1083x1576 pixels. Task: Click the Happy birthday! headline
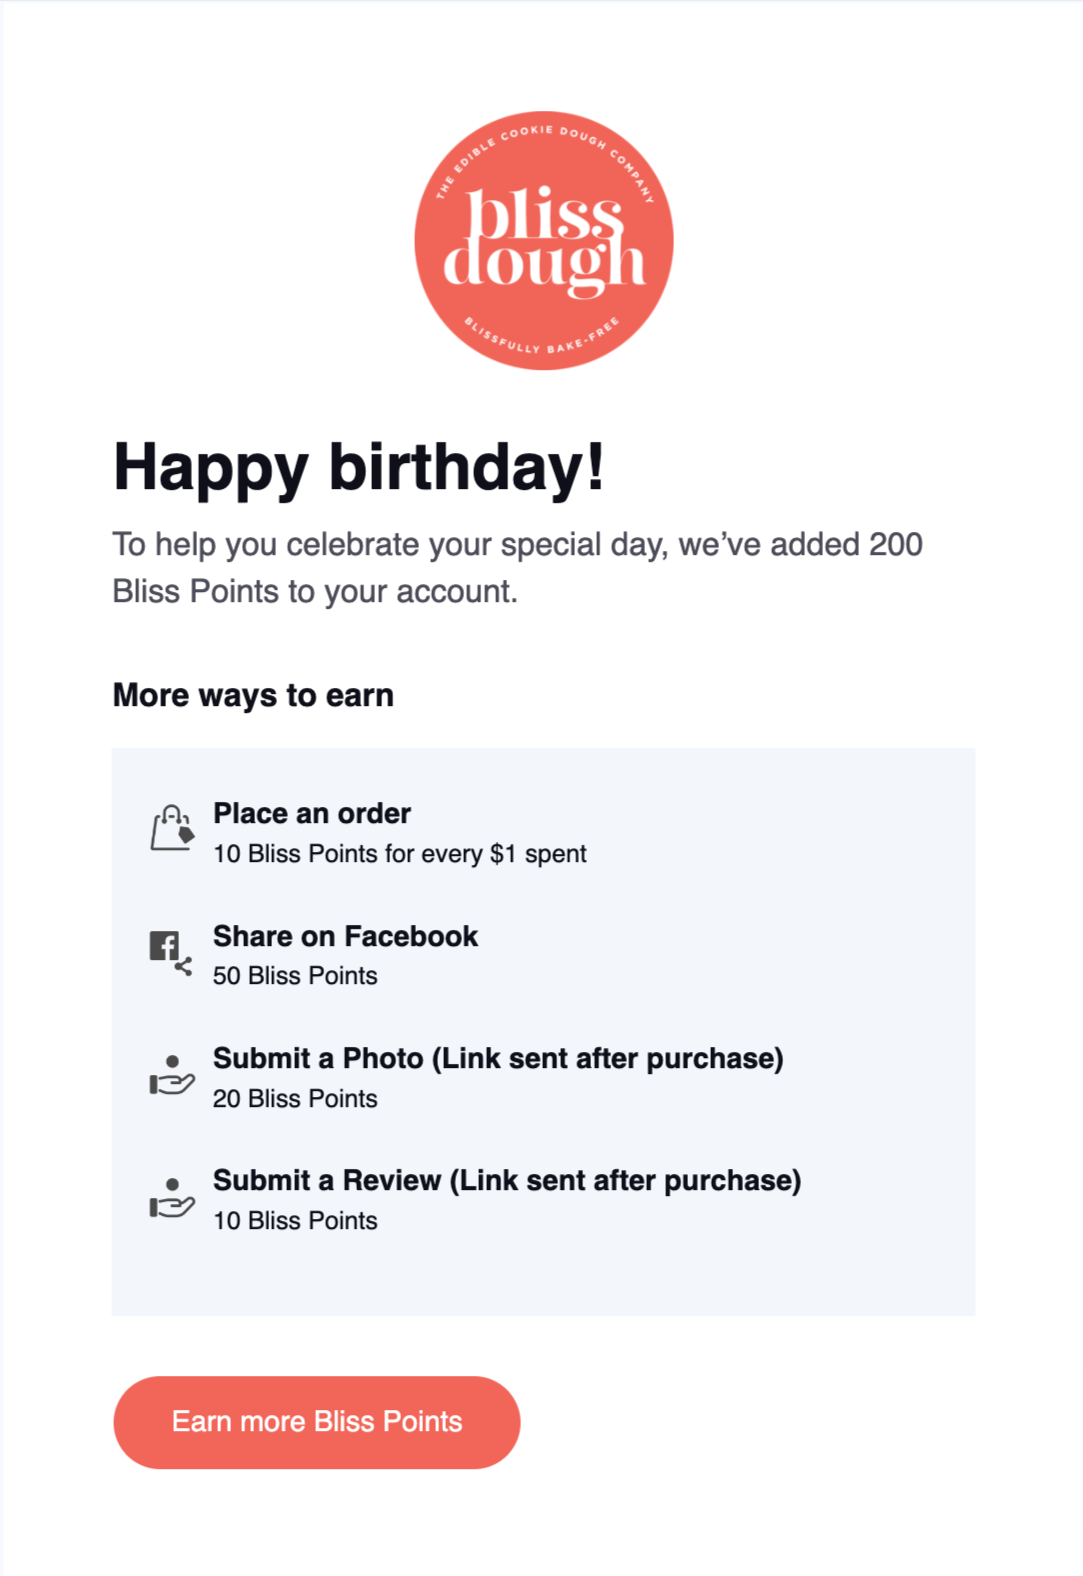359,467
